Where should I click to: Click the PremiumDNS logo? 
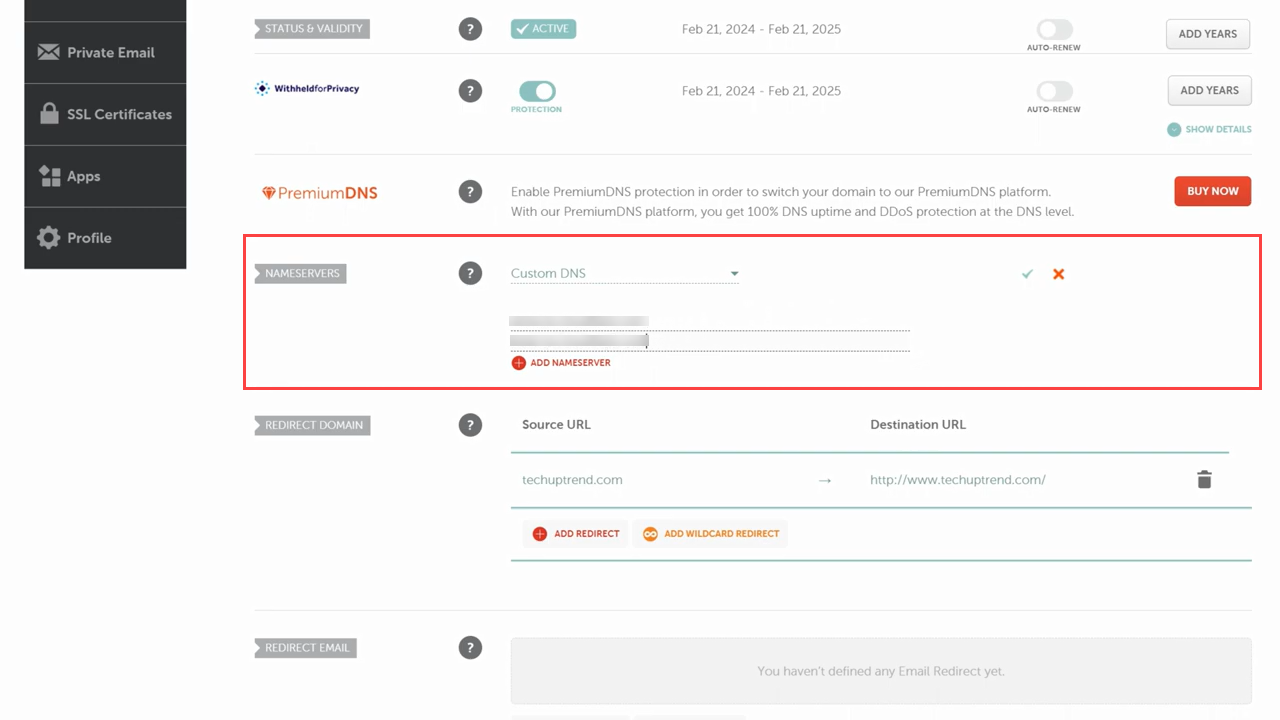319,193
